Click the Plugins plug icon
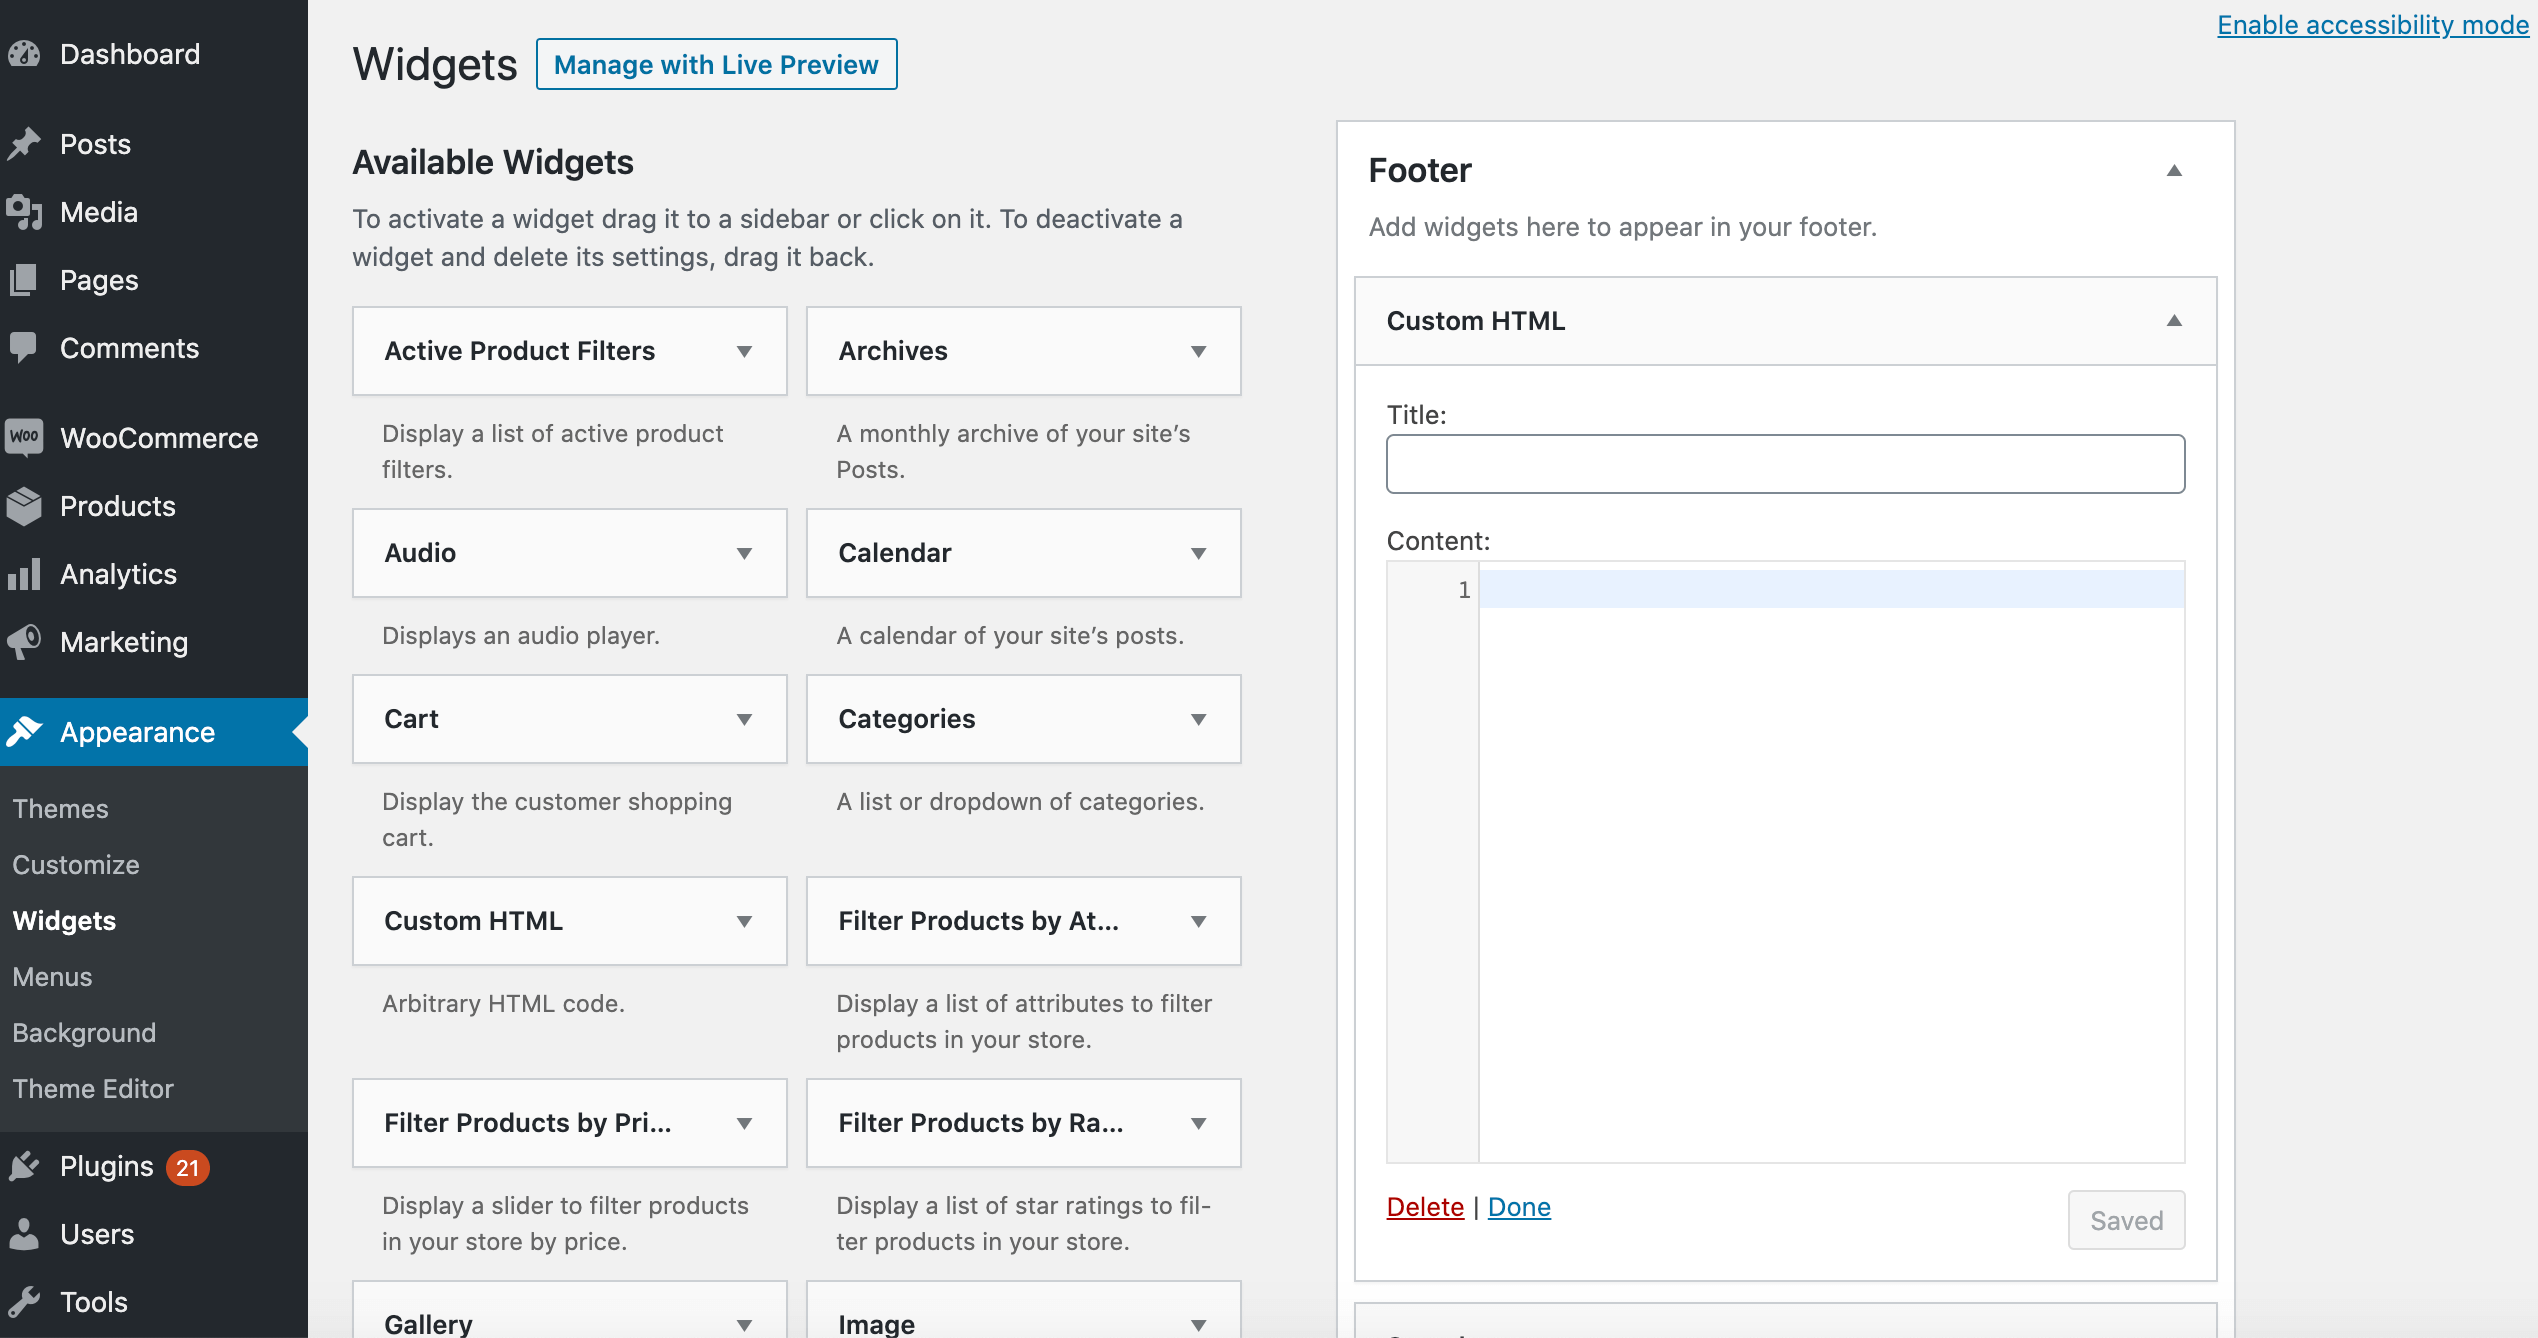2538x1338 pixels. click(x=24, y=1166)
